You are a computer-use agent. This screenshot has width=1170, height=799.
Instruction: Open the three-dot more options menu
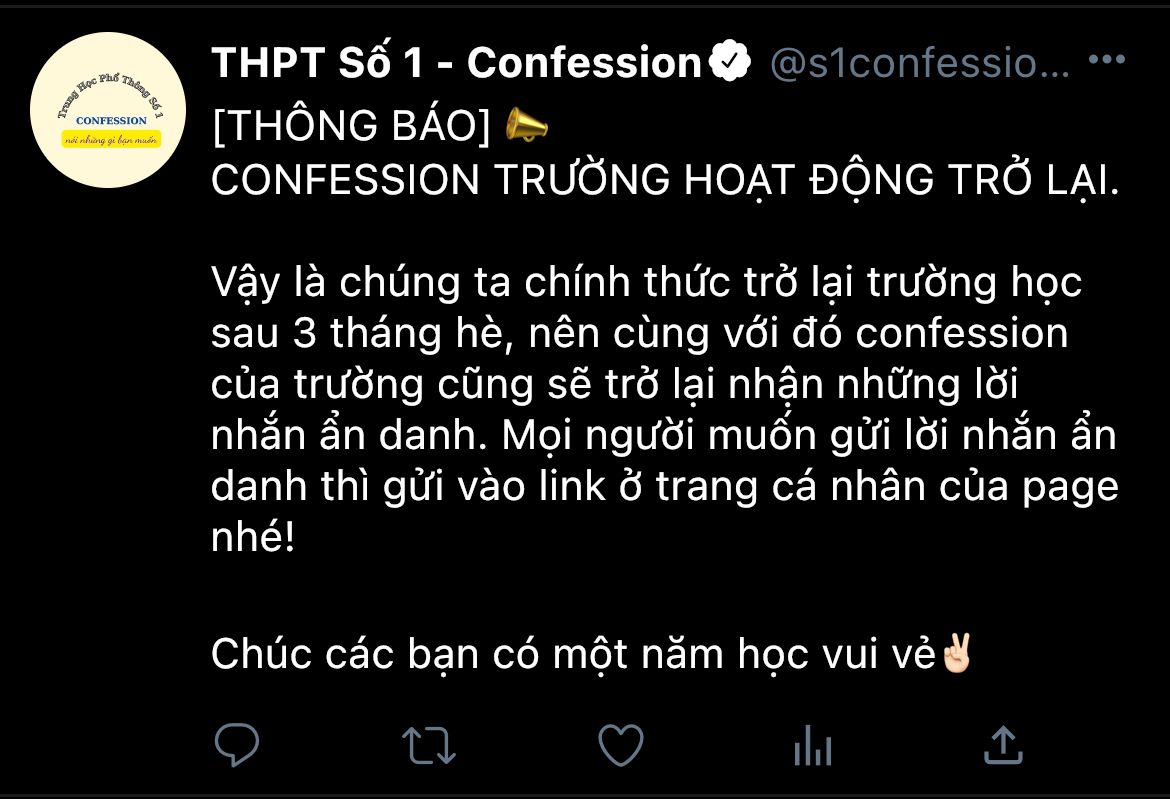tap(1107, 59)
